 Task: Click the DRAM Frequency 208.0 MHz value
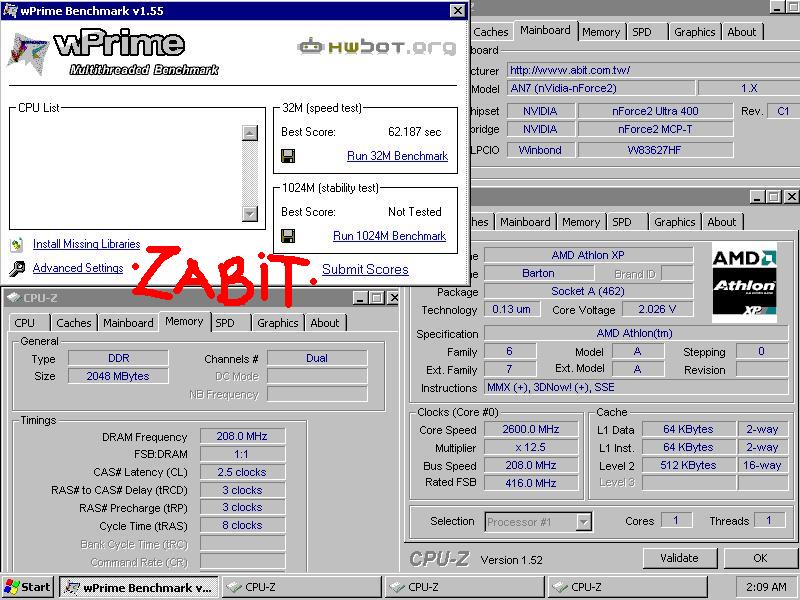242,436
